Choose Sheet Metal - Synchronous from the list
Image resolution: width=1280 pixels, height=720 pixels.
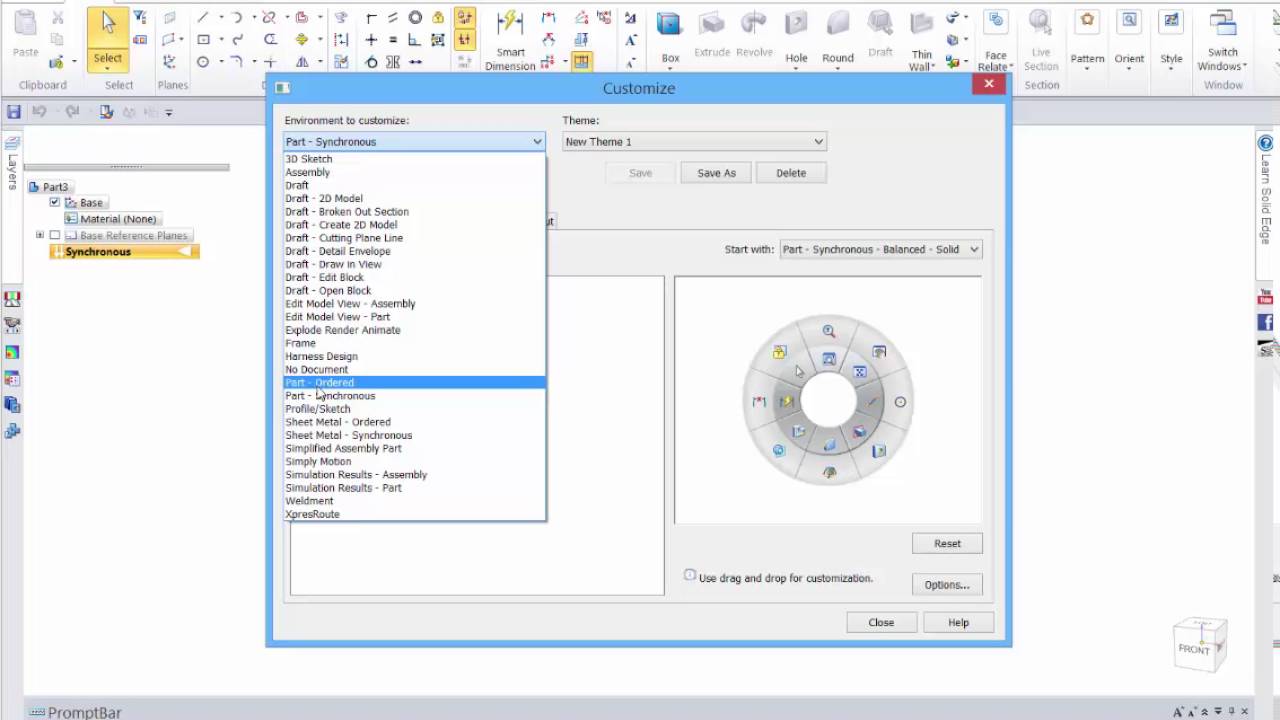[415, 435]
